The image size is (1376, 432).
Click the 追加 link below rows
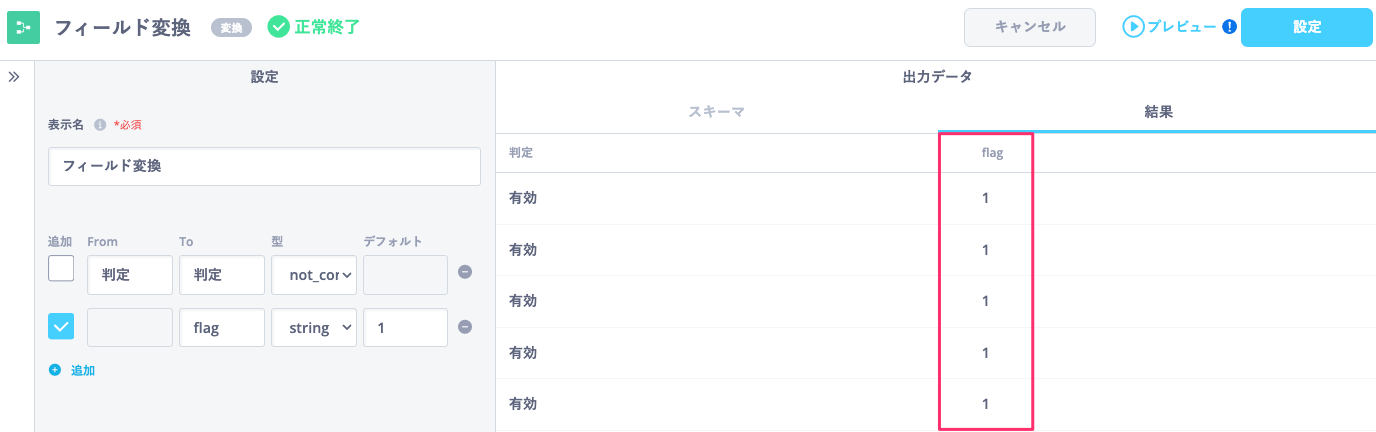click(x=83, y=370)
